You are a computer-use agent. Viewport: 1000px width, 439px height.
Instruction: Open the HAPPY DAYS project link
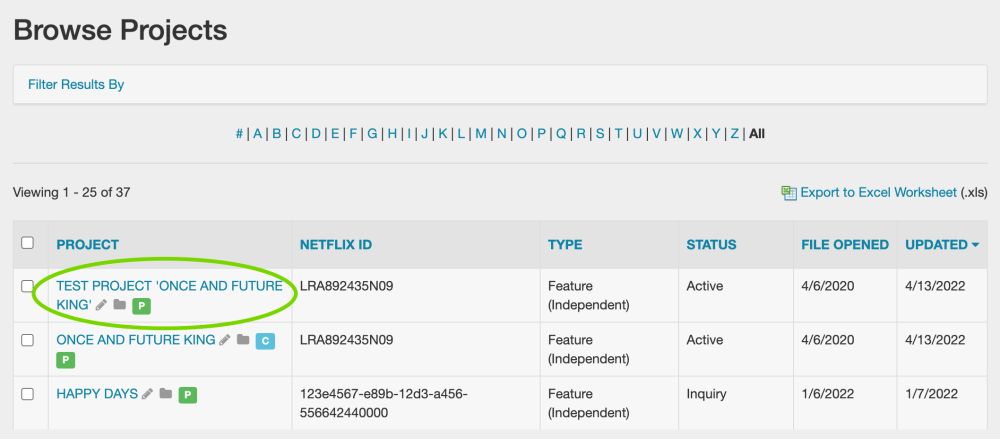coord(97,394)
